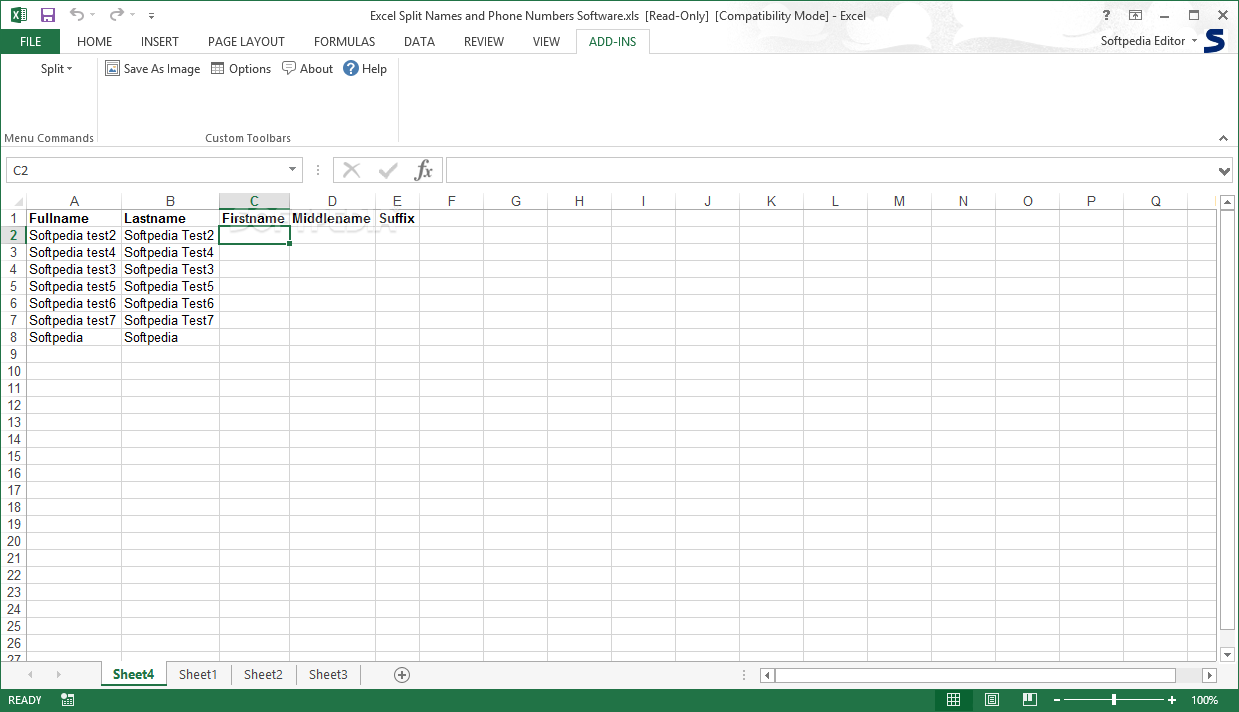The width and height of the screenshot is (1239, 712).
Task: Open the Options toolbar button
Action: click(241, 69)
